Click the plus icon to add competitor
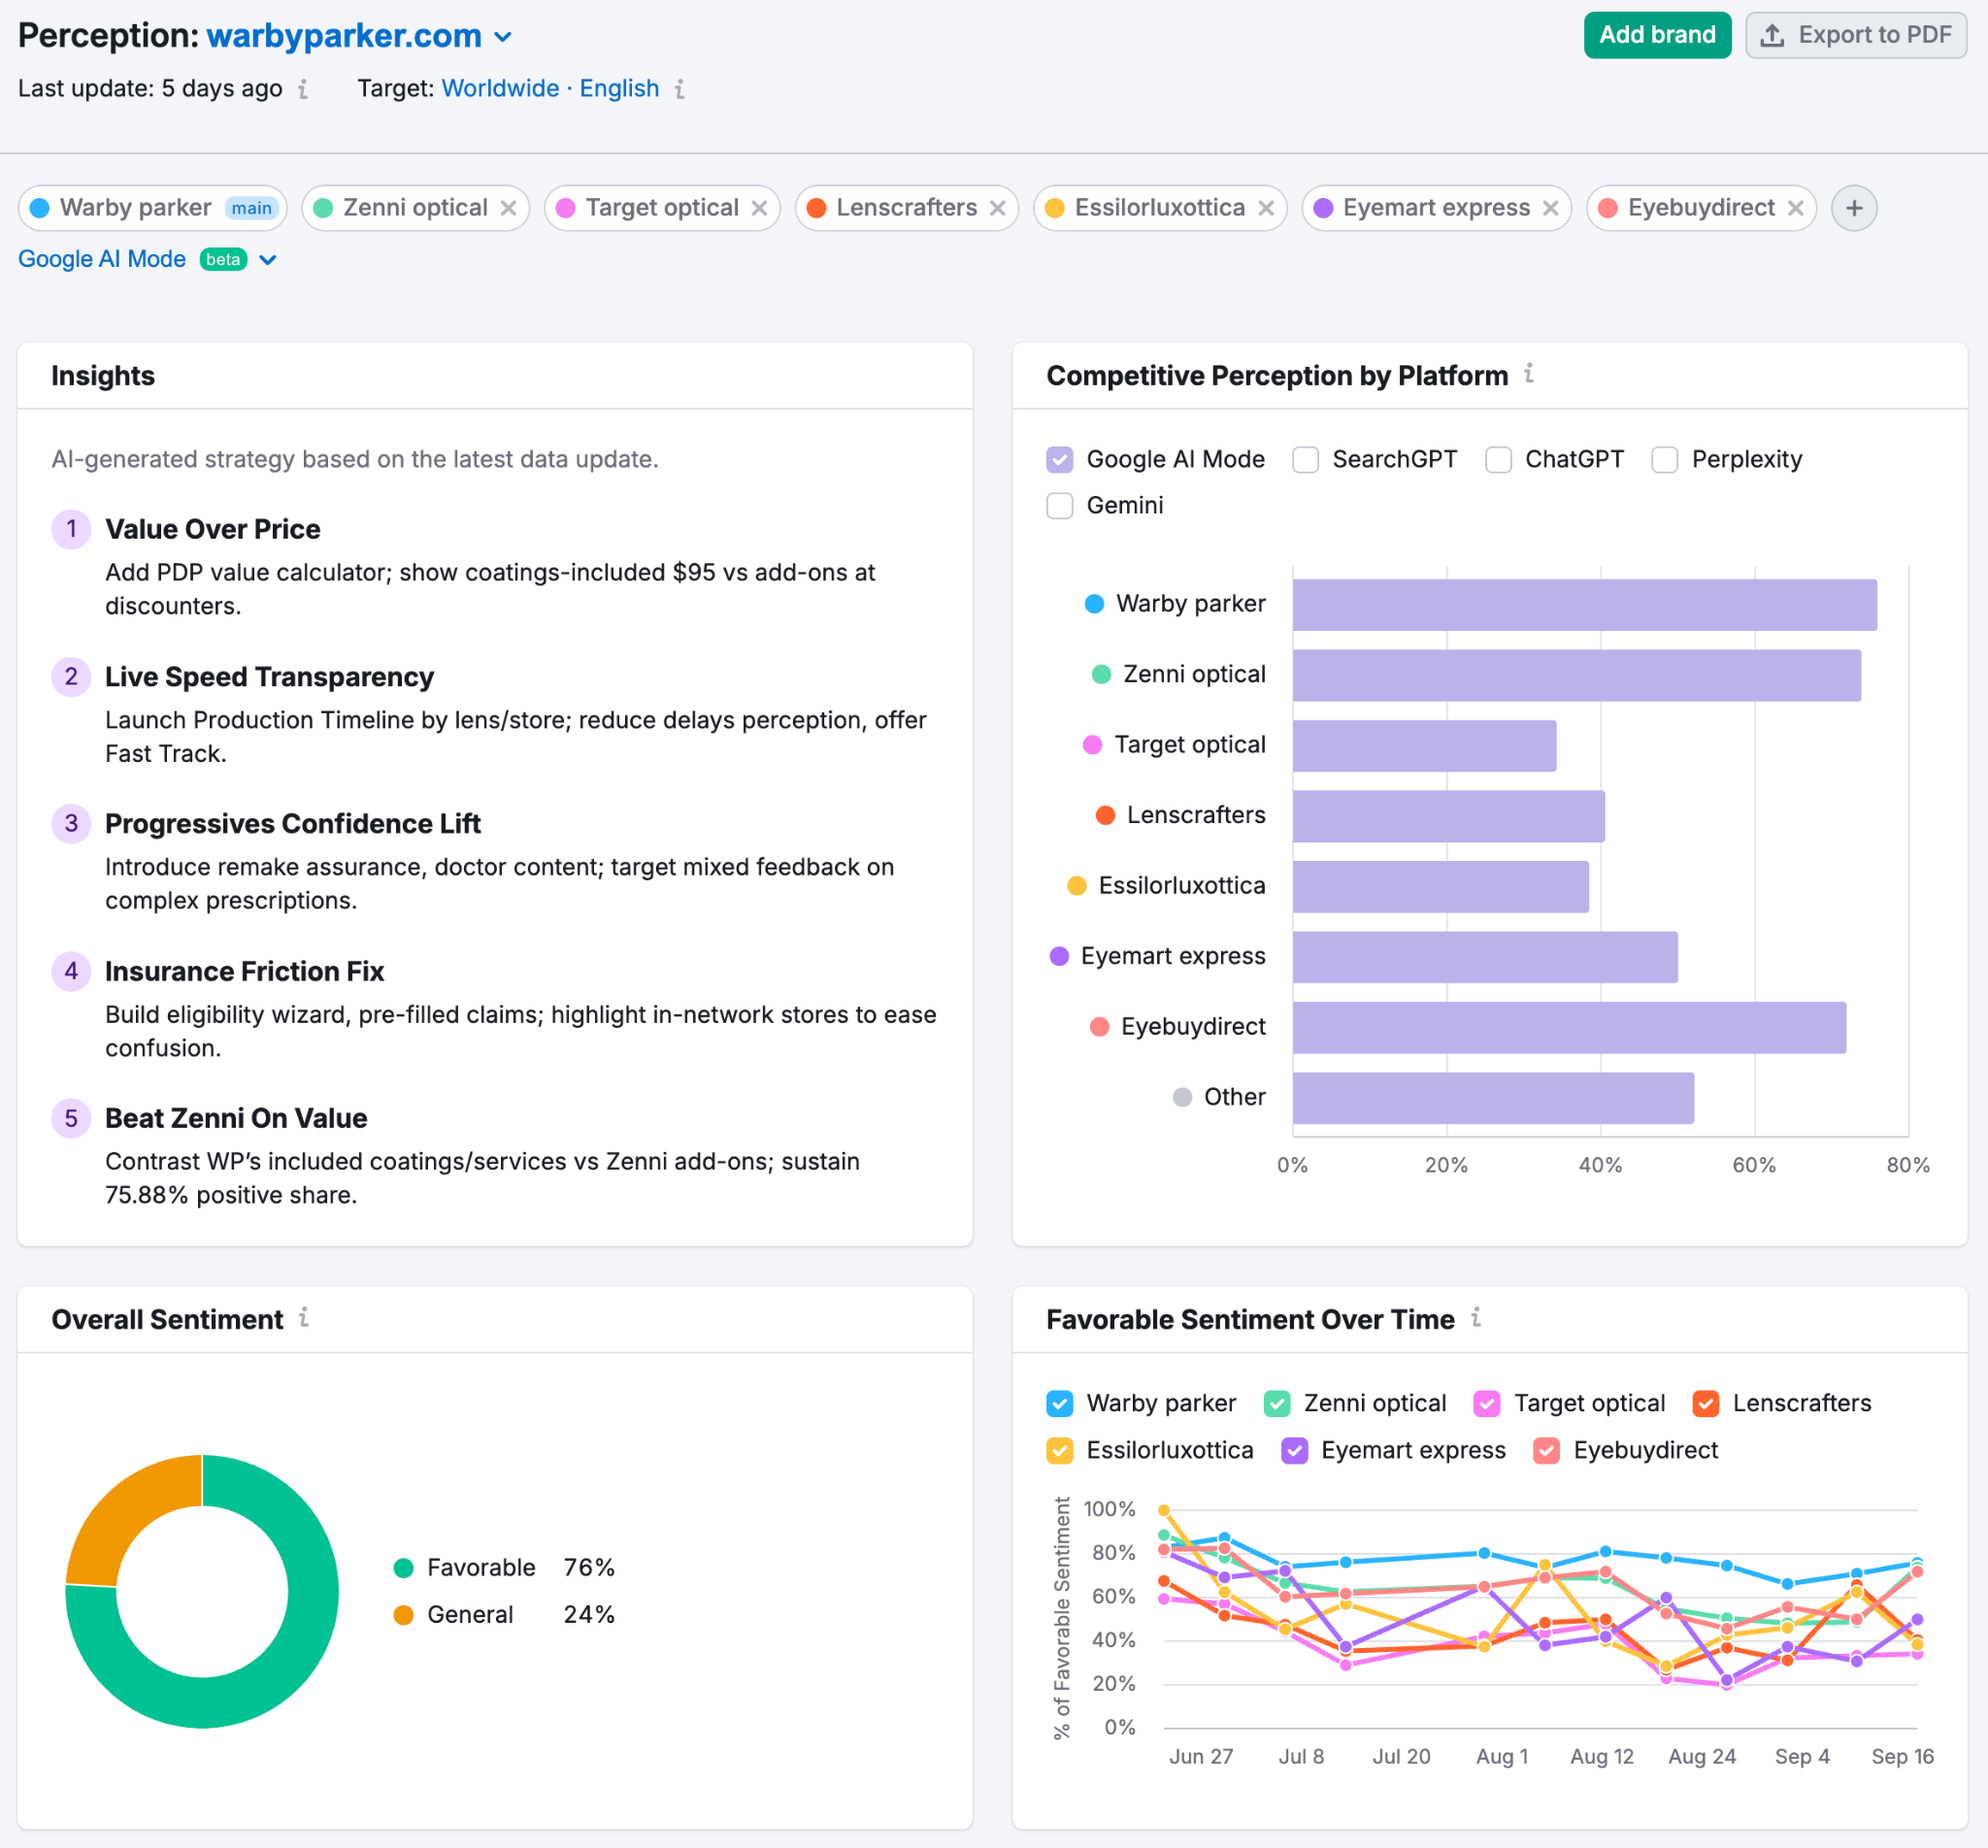1988x1848 pixels. [x=1853, y=208]
